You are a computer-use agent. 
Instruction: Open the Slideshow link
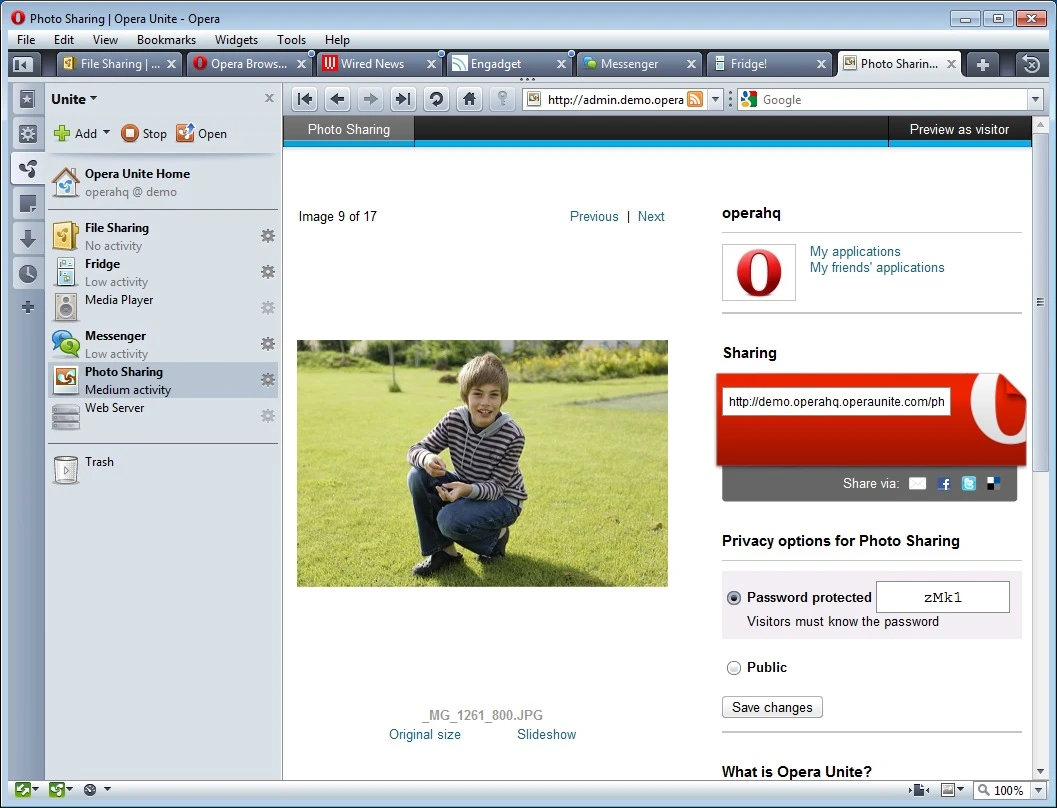547,735
